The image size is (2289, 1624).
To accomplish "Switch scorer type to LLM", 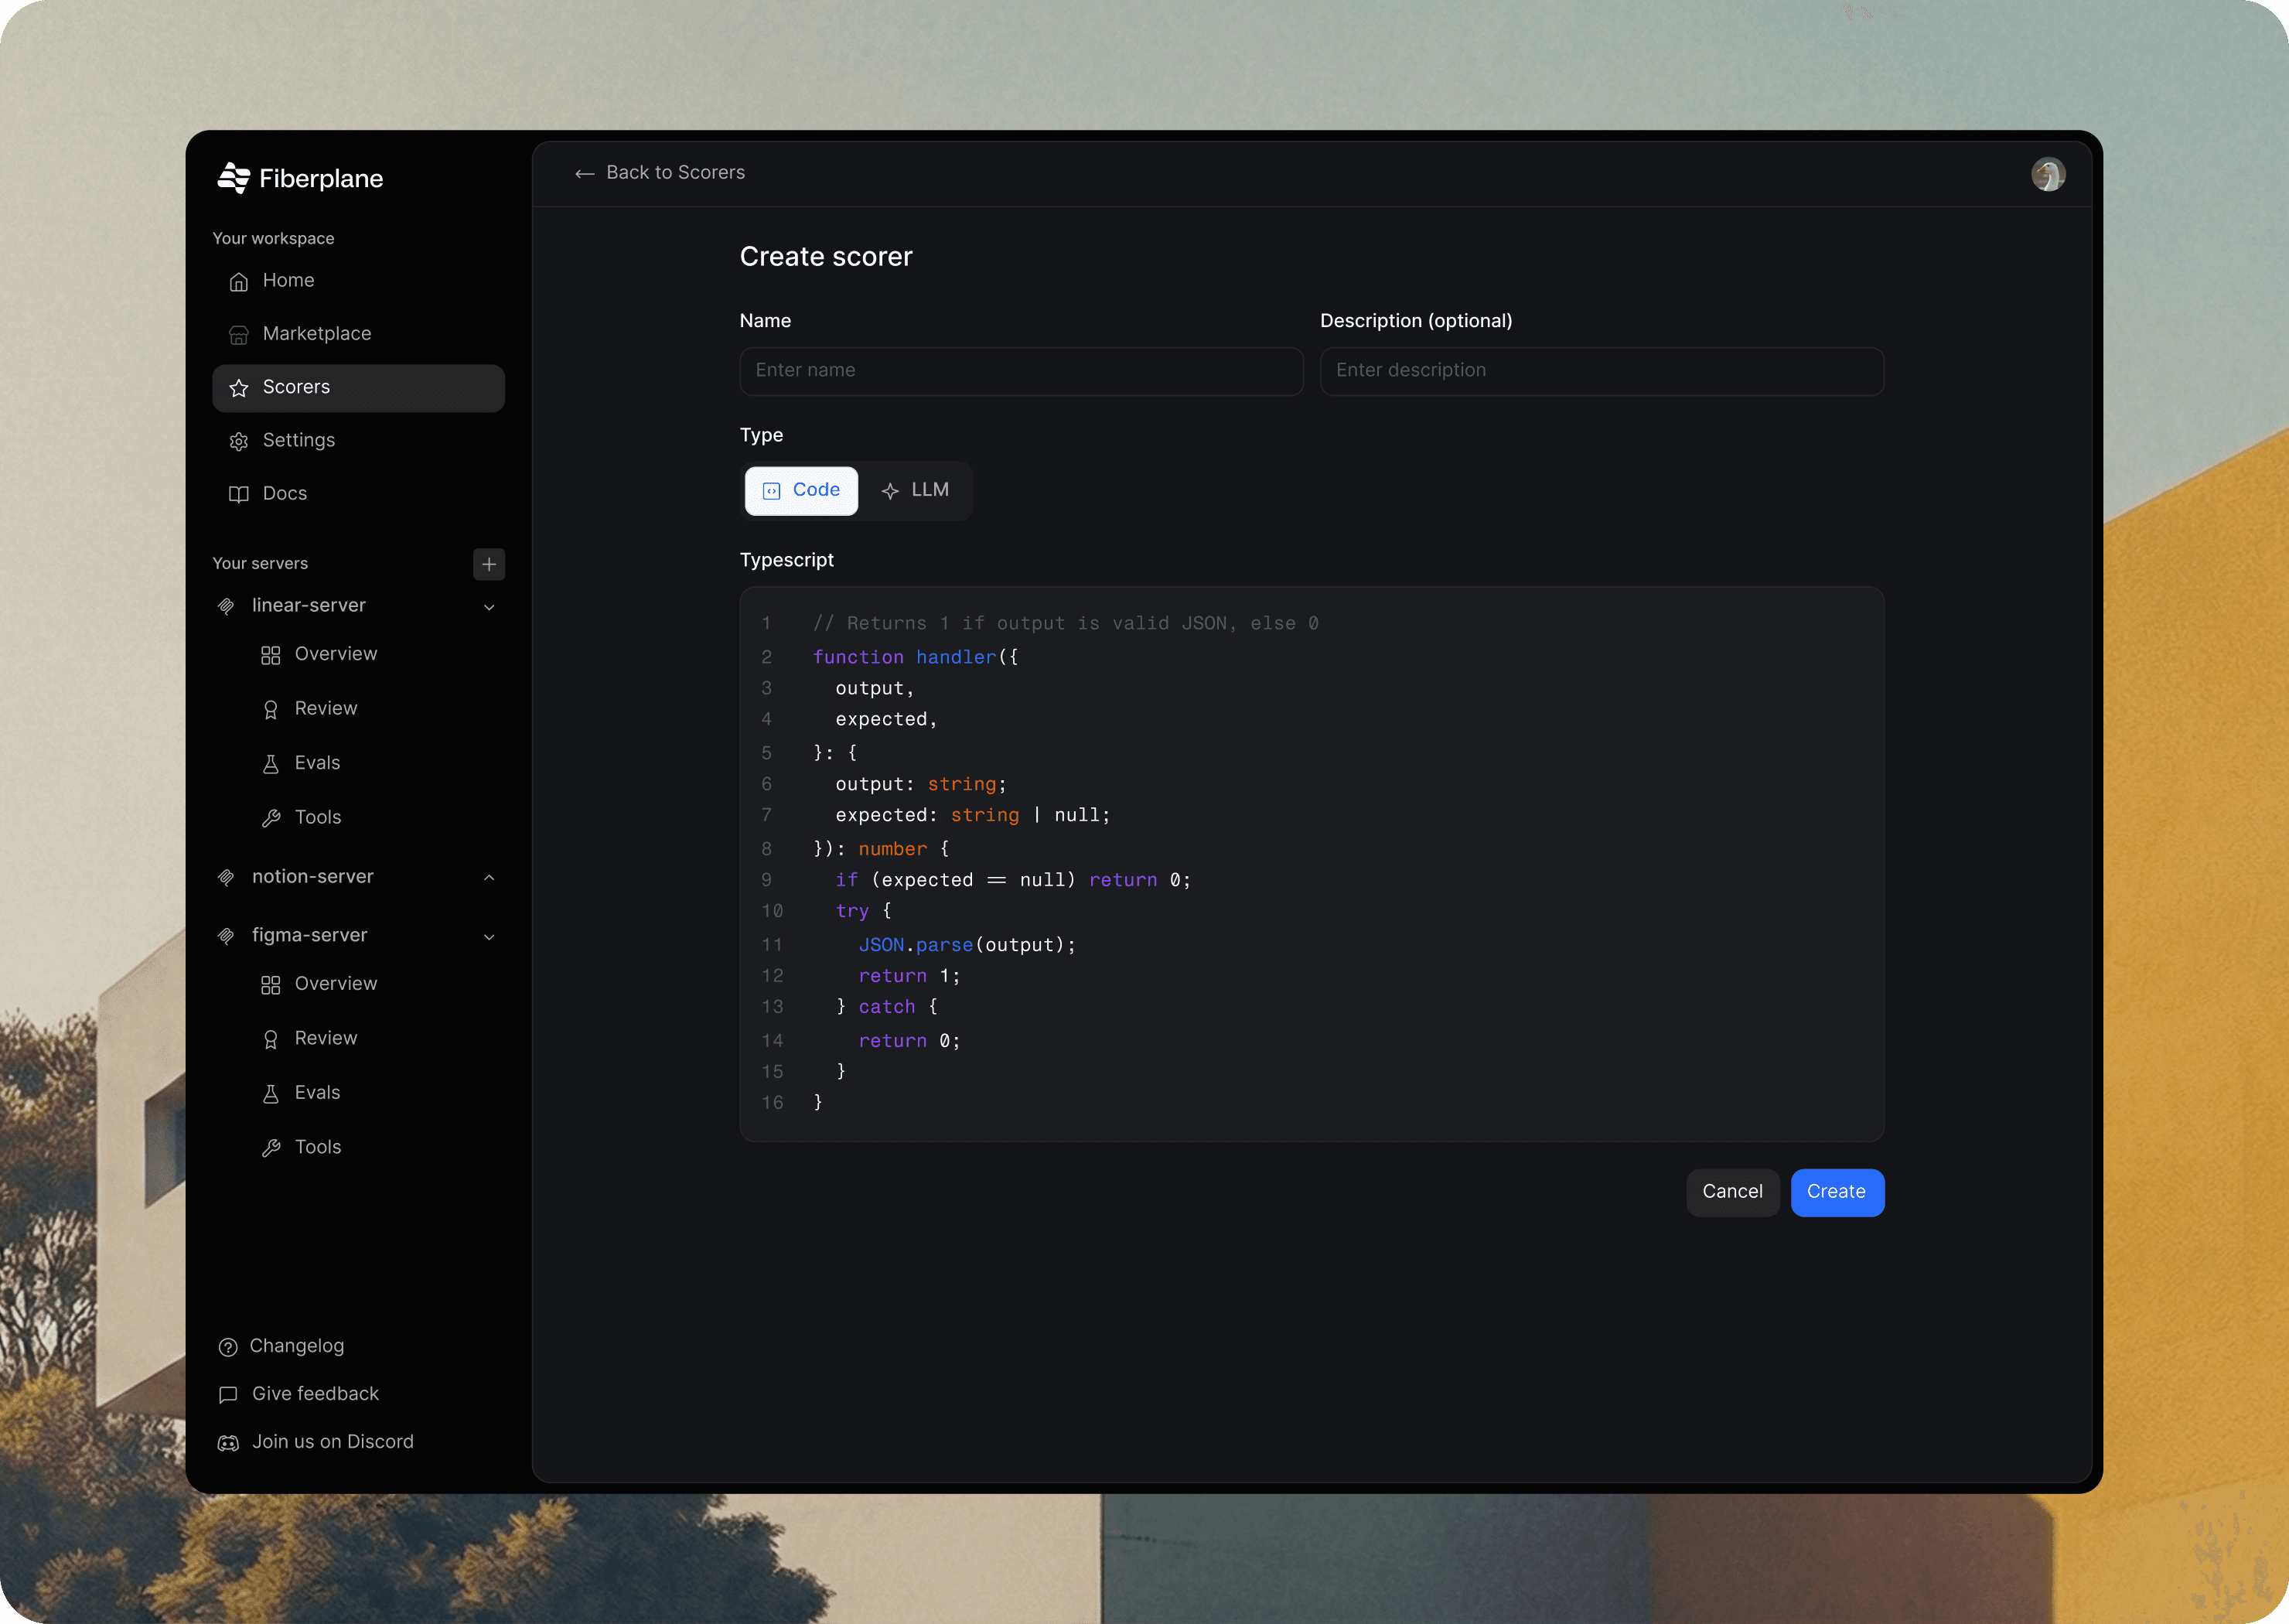I will click(915, 490).
